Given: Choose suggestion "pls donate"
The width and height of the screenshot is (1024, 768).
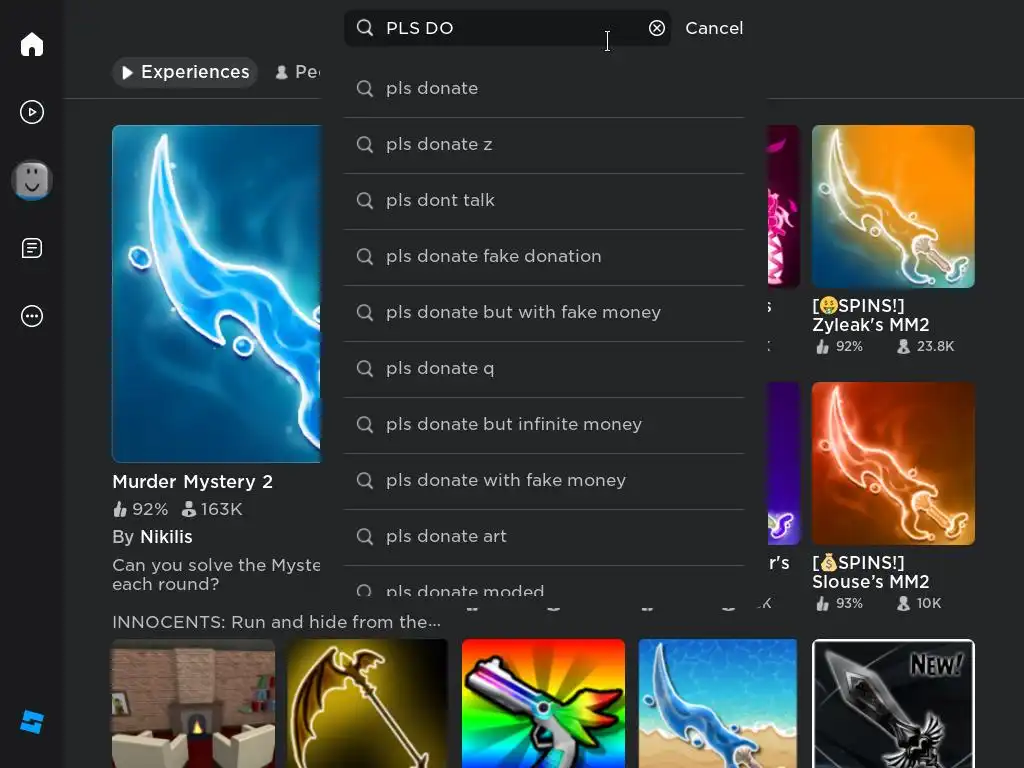Looking at the screenshot, I should pos(544,89).
